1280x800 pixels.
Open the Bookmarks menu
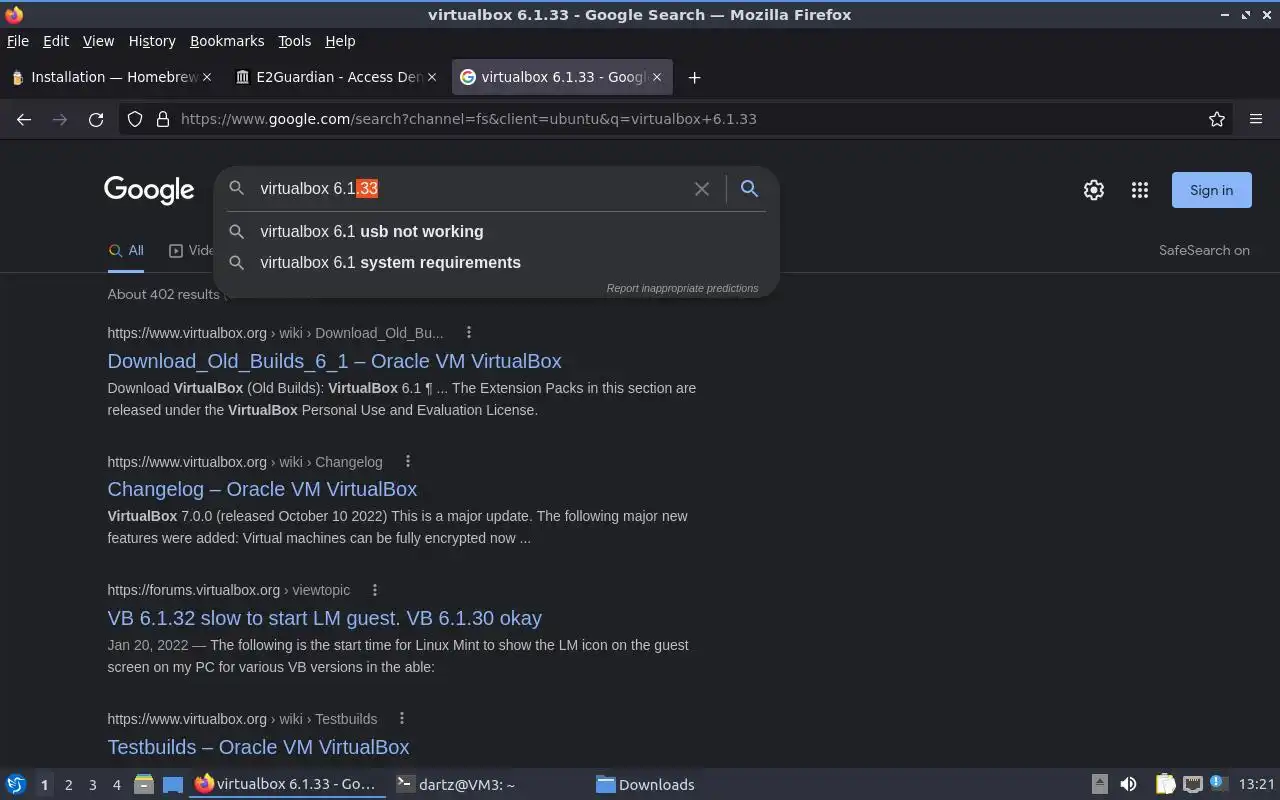pos(227,41)
